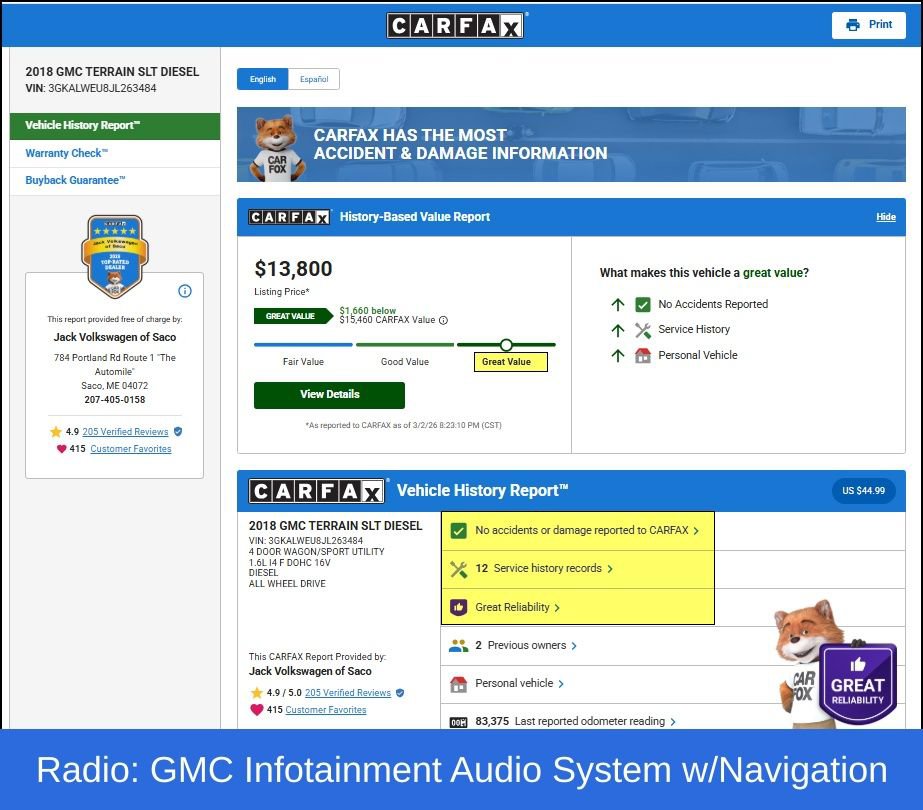Viewport: 923px width, 810px height.
Task: Click the value slider marker at Great Value
Action: pos(506,345)
